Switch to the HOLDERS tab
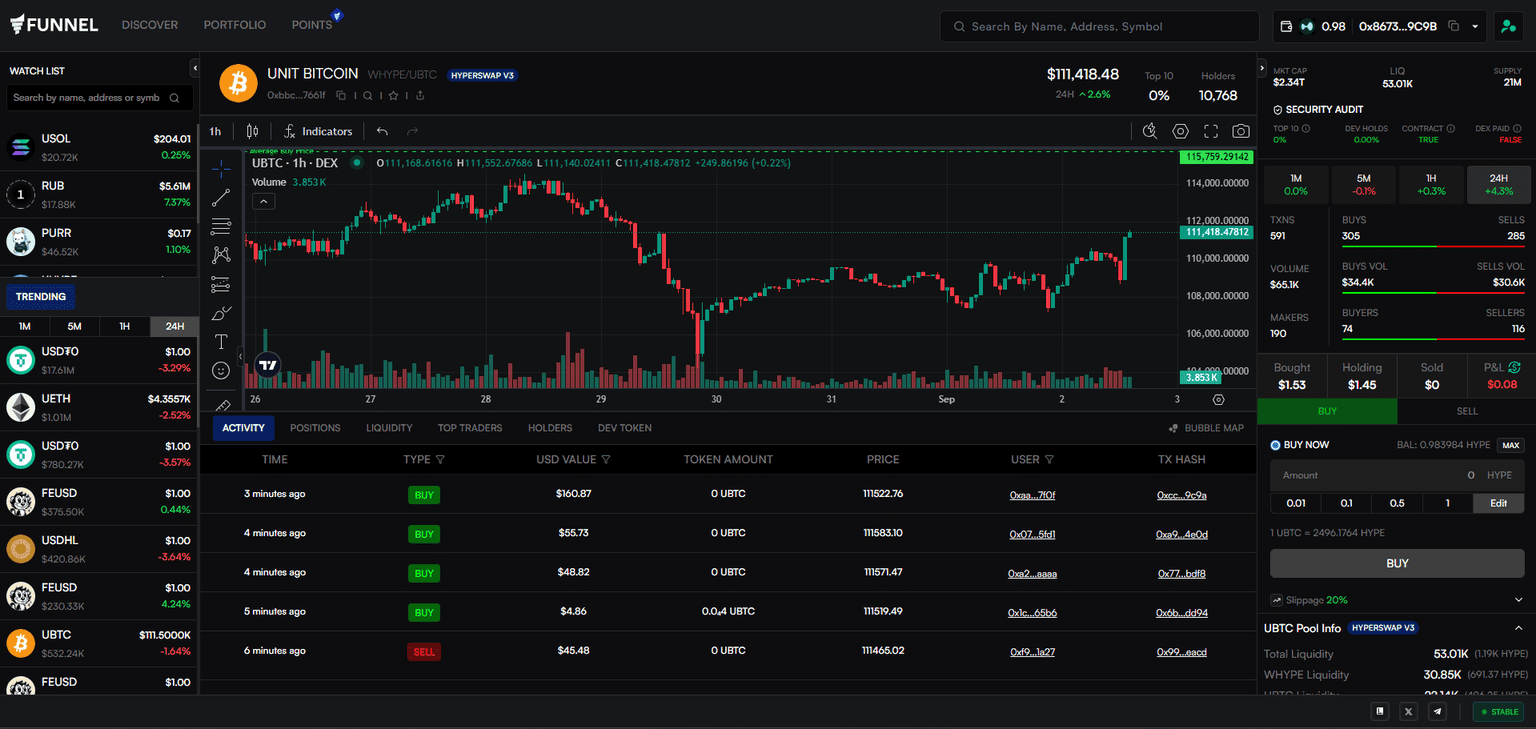1536x729 pixels. tap(550, 428)
